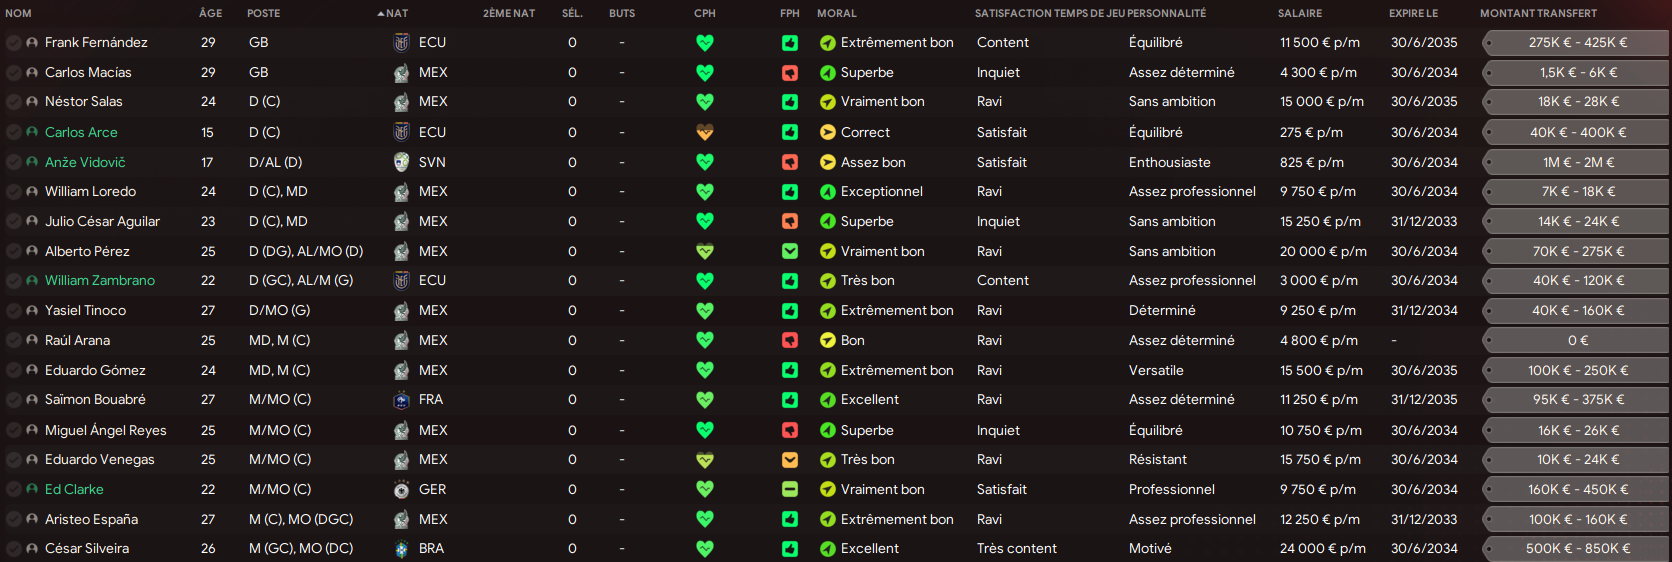Tick the selection circle for Frank Fernández
The height and width of the screenshot is (562, 1672).
(14, 43)
